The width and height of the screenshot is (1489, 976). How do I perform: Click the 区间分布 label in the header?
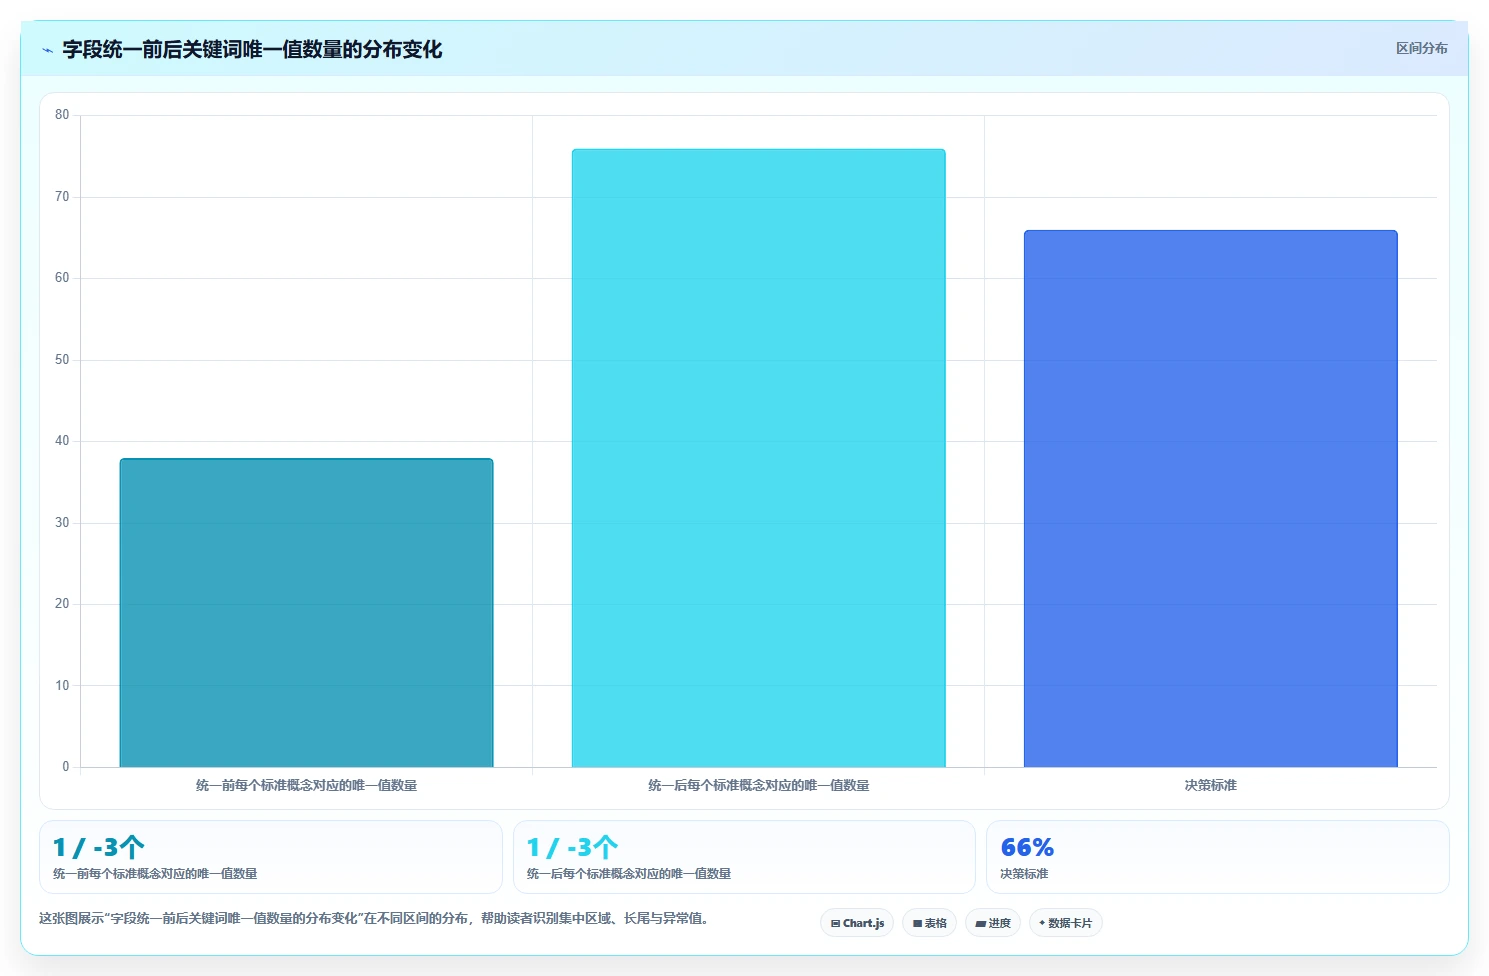(x=1421, y=48)
